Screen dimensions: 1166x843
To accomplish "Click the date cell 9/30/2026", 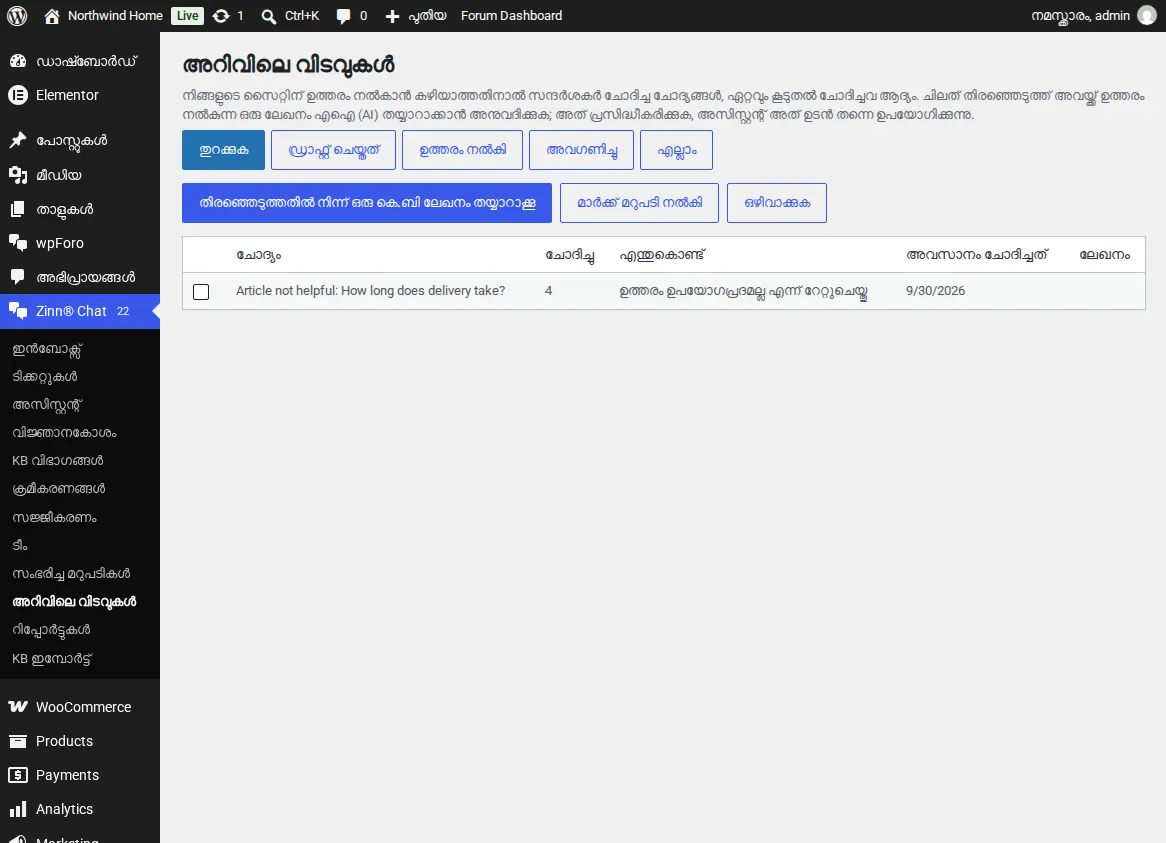I will (935, 291).
